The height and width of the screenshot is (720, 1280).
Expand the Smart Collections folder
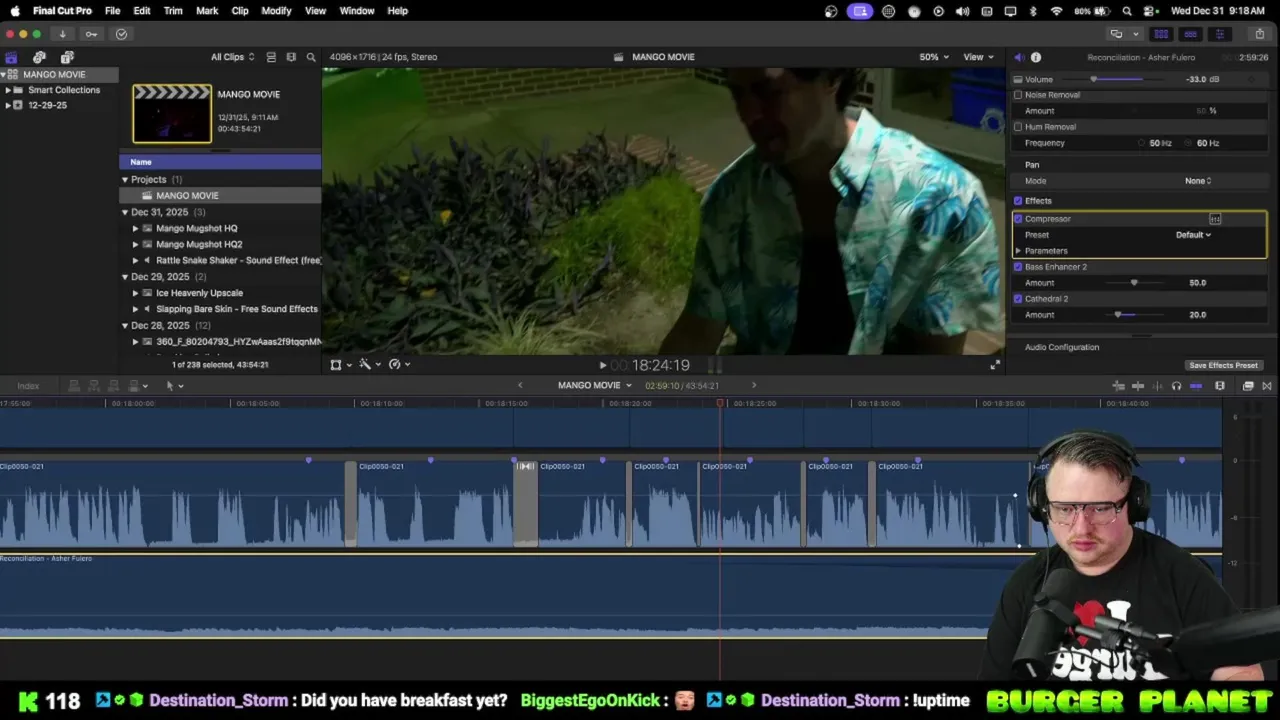click(8, 90)
